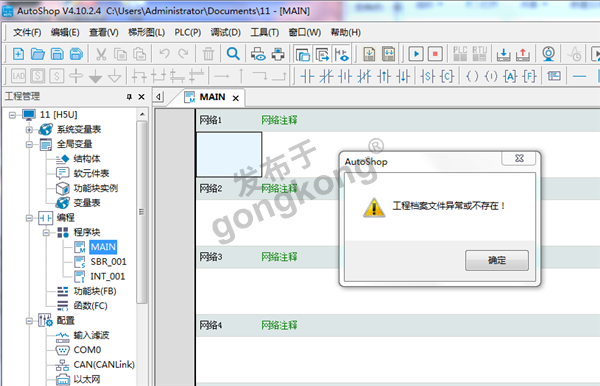Select 软元件表 in project tree
The height and width of the screenshot is (386, 600).
(x=91, y=173)
